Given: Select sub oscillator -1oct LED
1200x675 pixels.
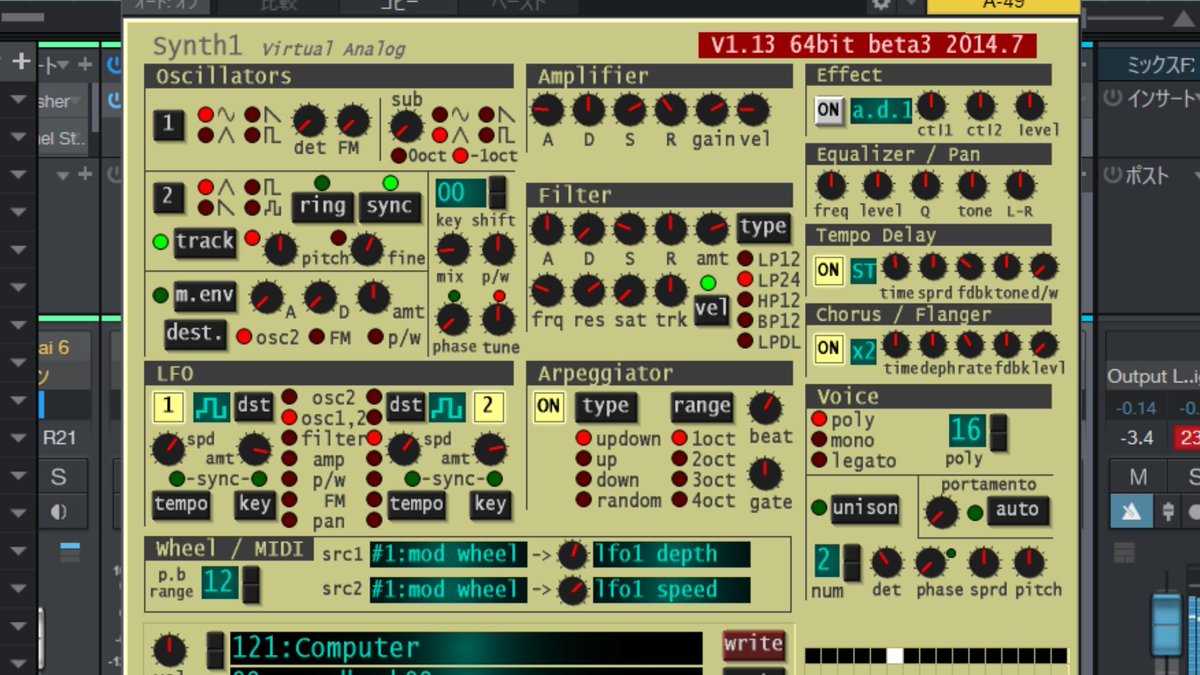Looking at the screenshot, I should [460, 156].
